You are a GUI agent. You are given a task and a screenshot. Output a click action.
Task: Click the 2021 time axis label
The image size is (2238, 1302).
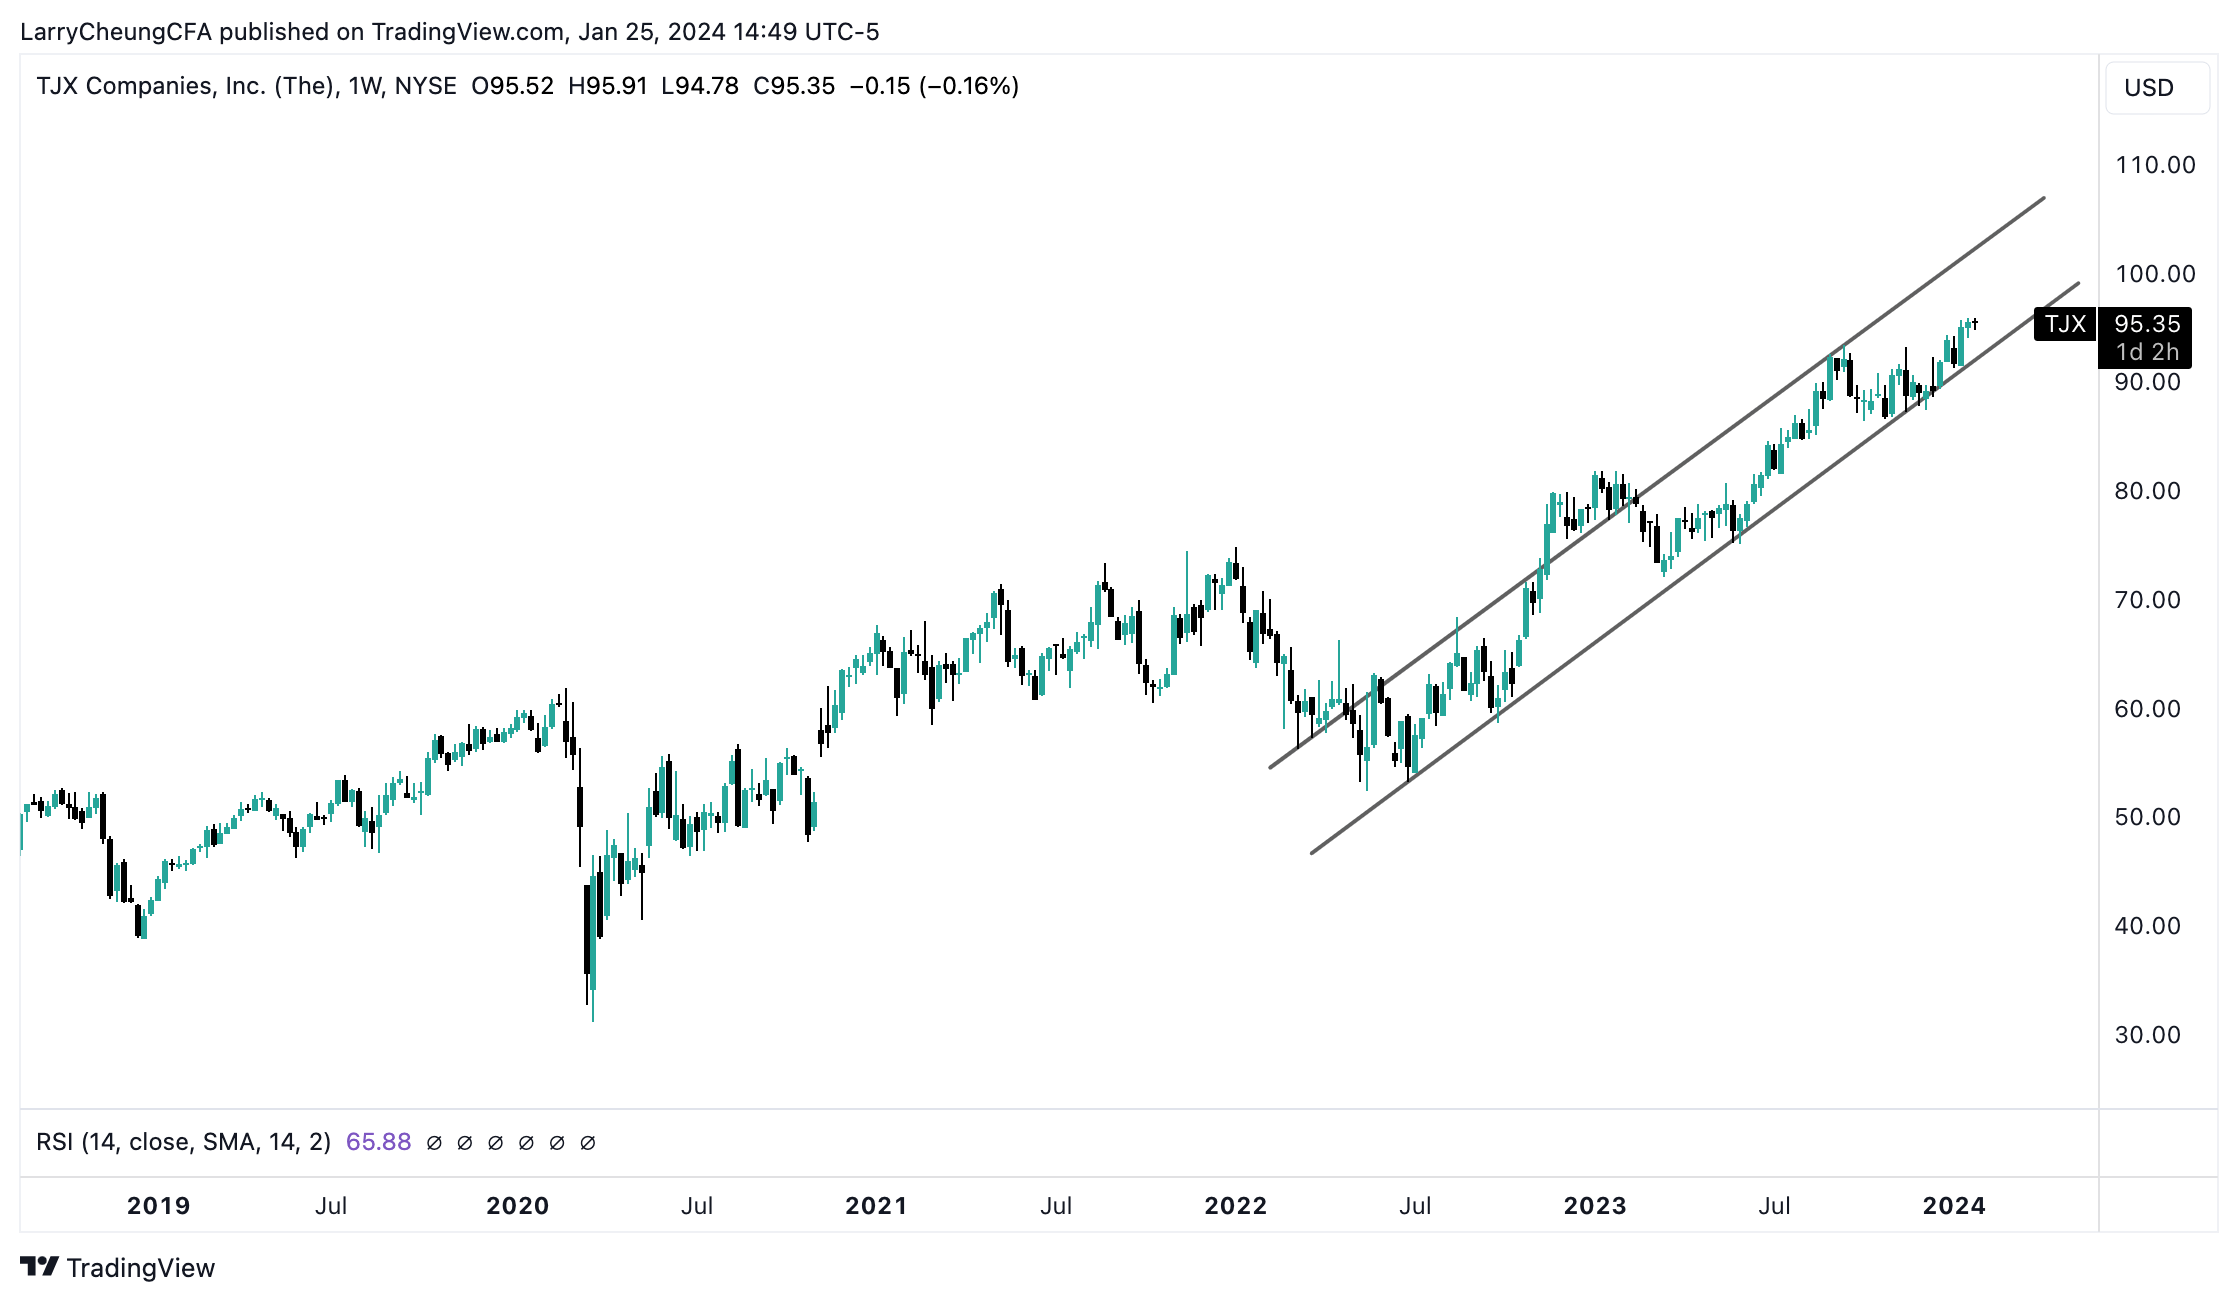point(876,1206)
